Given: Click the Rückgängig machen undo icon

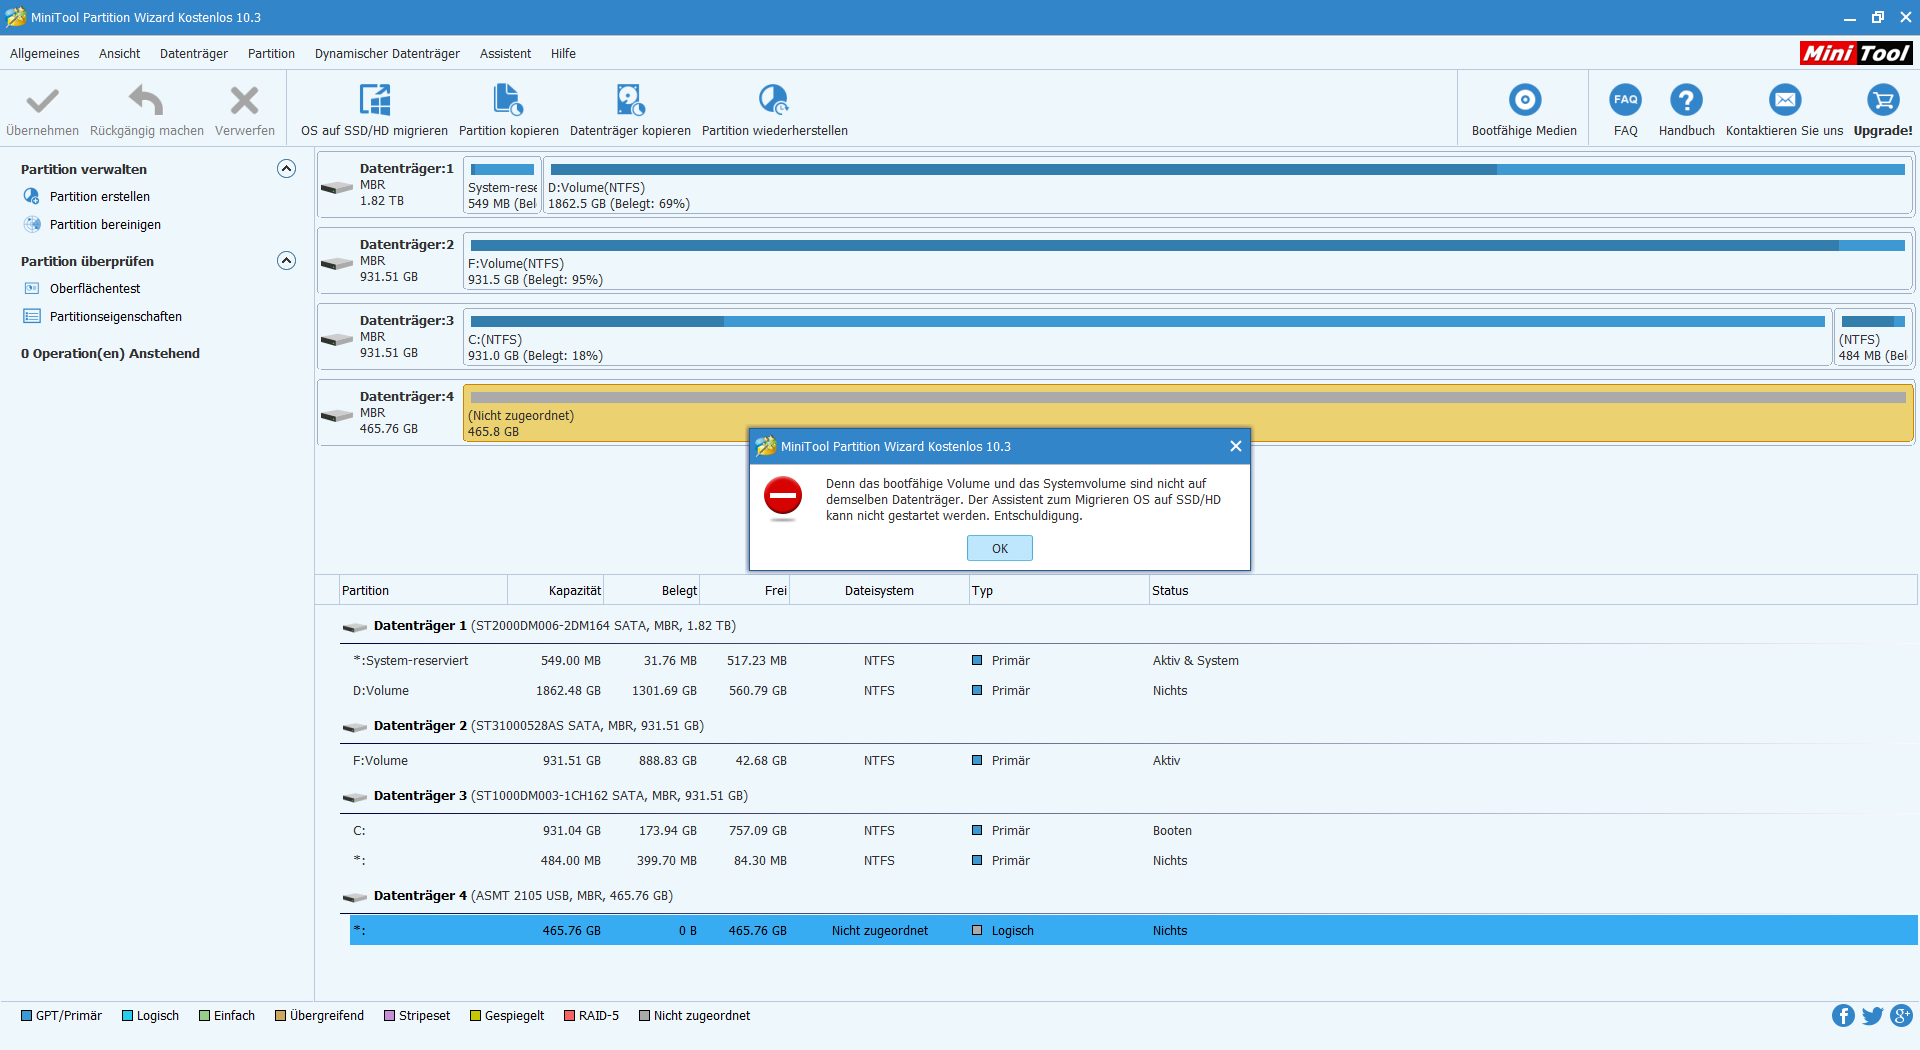Looking at the screenshot, I should [146, 100].
